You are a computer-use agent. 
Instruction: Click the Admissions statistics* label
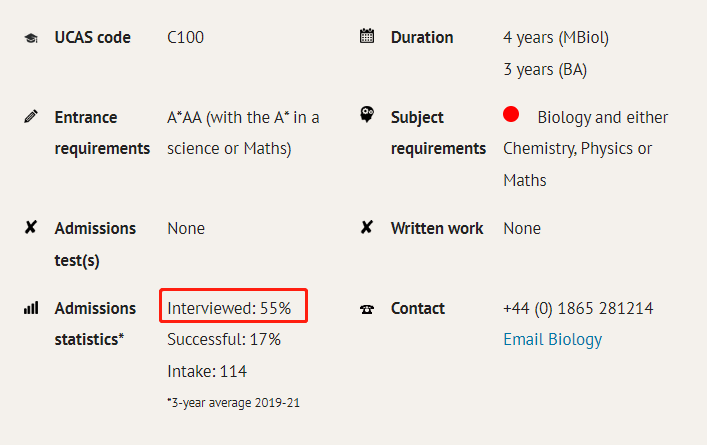[95, 324]
